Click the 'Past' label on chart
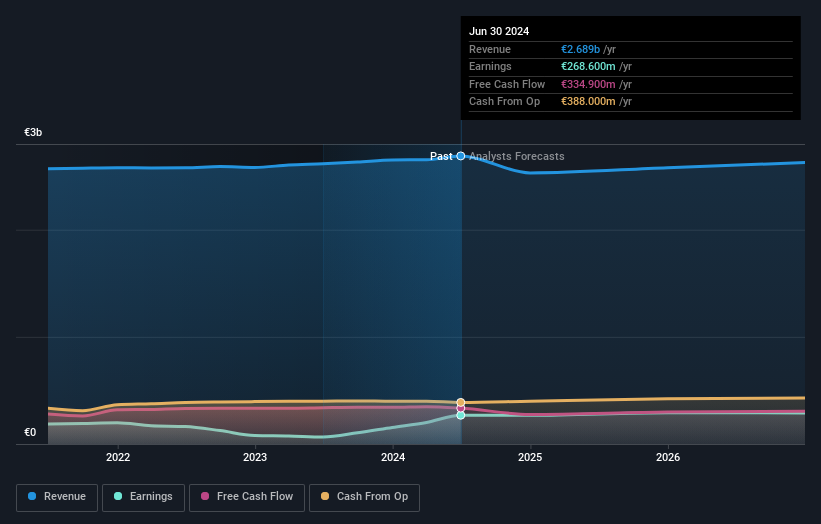821x524 pixels. pos(441,156)
